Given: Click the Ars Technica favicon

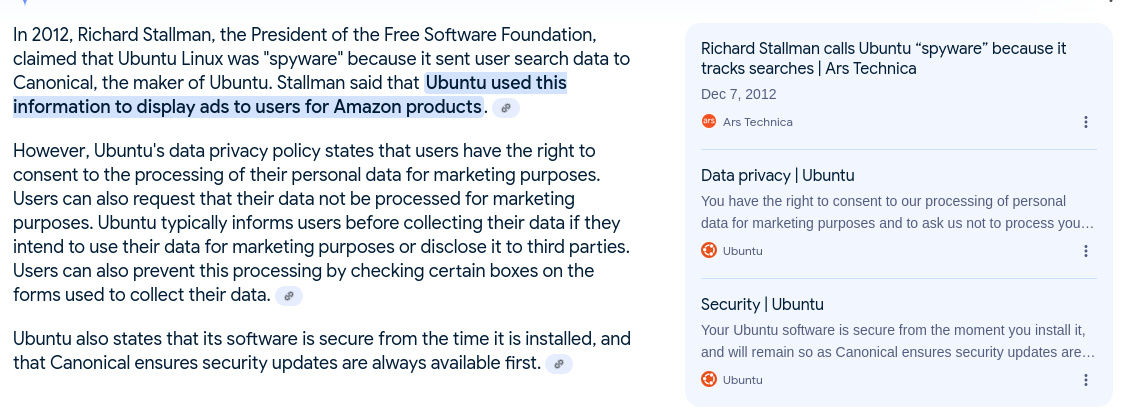Looking at the screenshot, I should click(x=709, y=122).
